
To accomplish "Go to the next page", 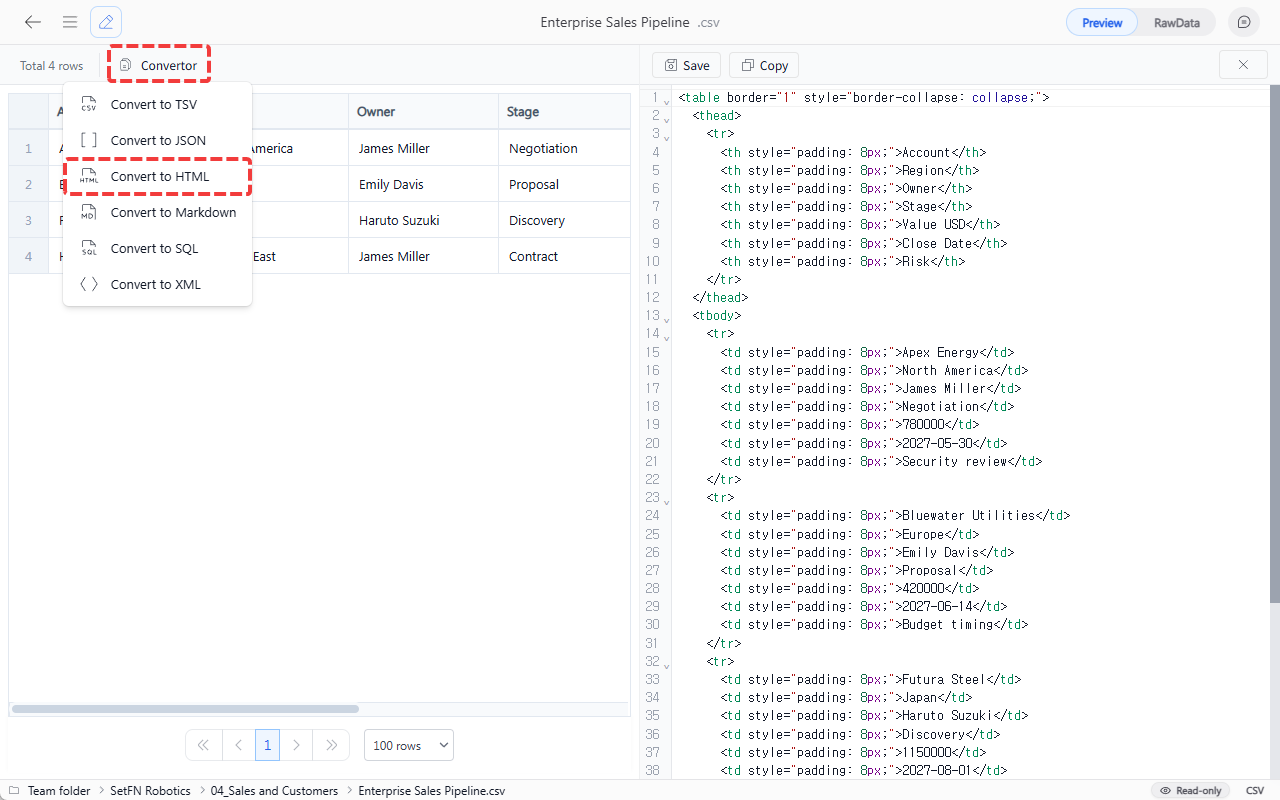I will 296,745.
